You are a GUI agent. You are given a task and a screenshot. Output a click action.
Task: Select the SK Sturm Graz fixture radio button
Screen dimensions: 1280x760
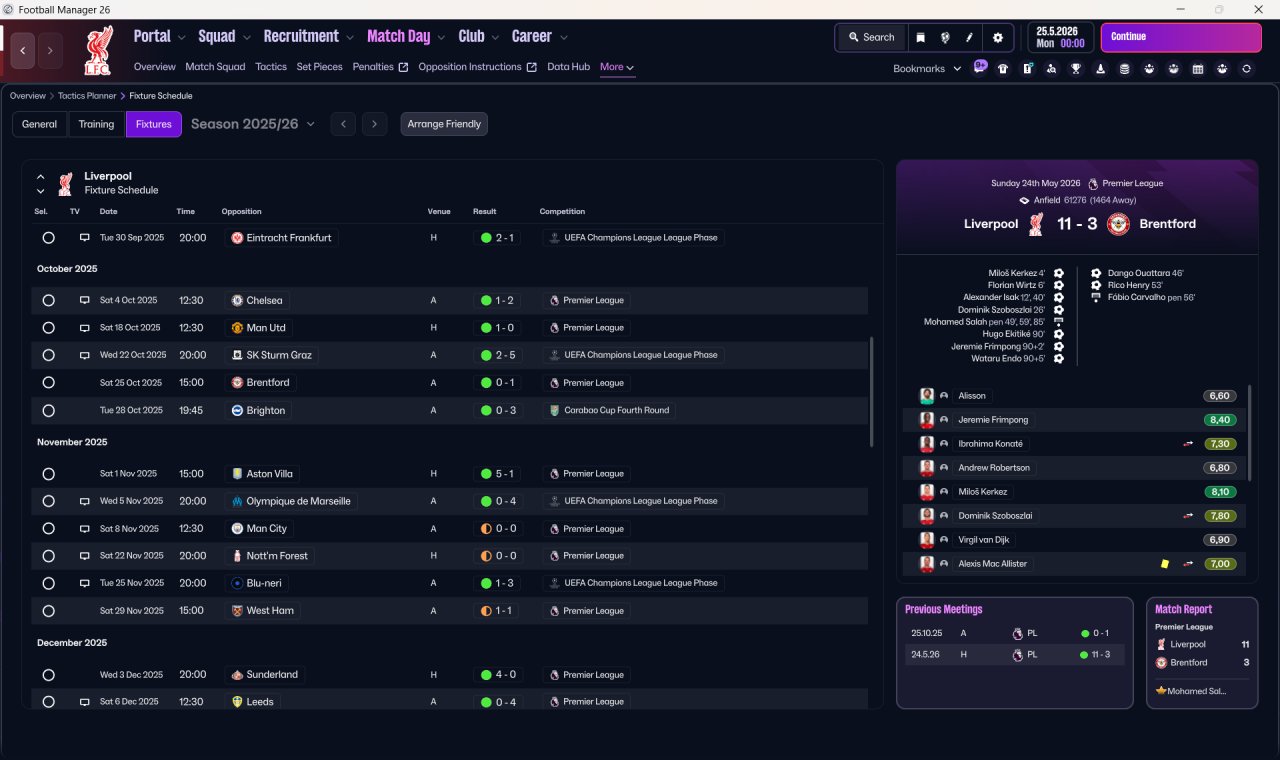click(x=48, y=355)
